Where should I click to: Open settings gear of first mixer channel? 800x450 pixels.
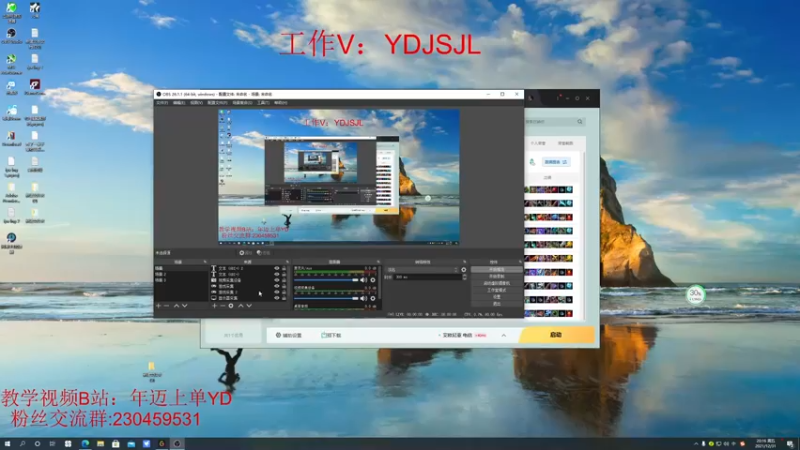pos(373,280)
